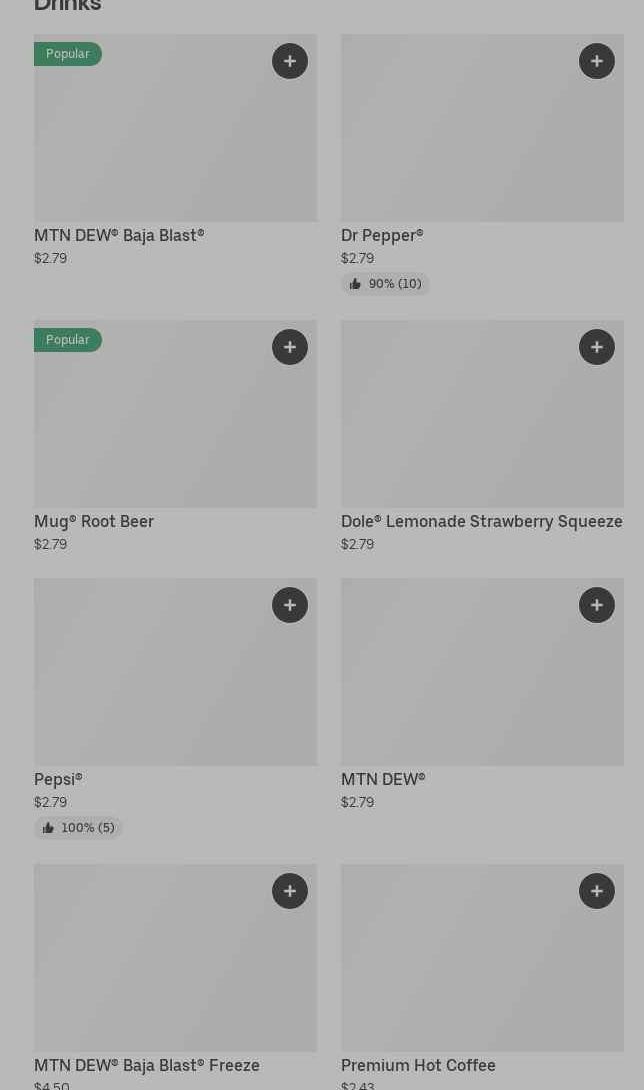Select Dole Lemonade Strawberry Squeeze title
The width and height of the screenshot is (644, 1090).
481,521
